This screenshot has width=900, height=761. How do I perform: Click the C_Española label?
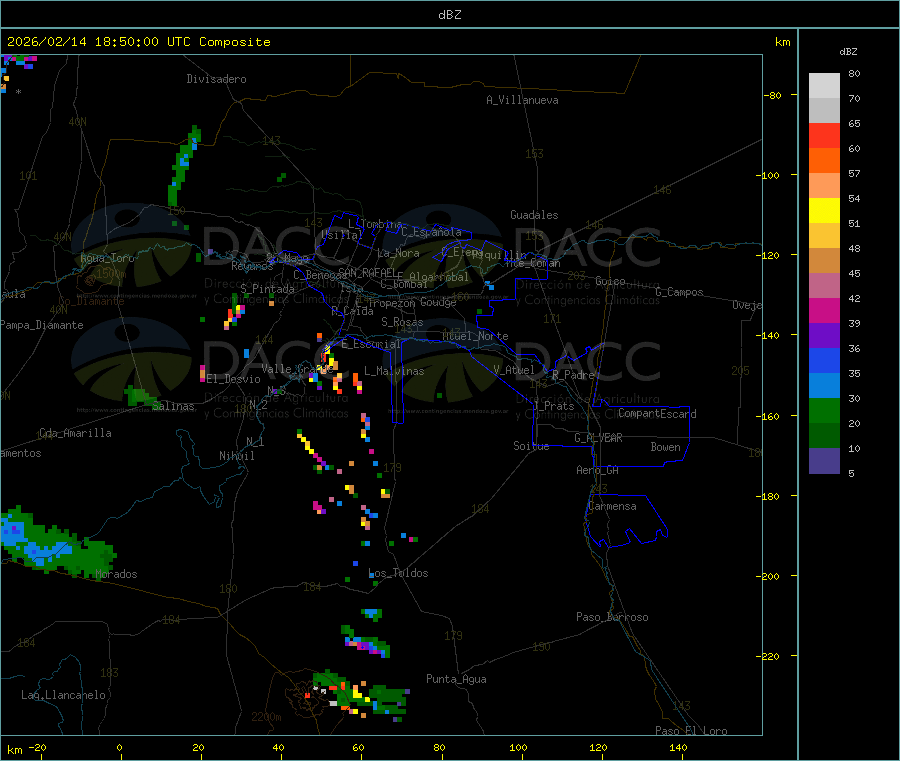pos(432,232)
